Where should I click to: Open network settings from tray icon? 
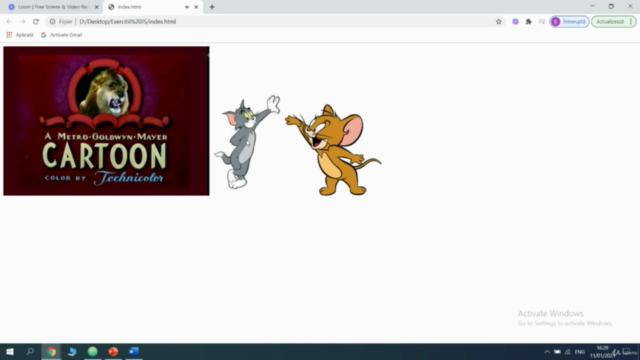pyautogui.click(x=568, y=352)
